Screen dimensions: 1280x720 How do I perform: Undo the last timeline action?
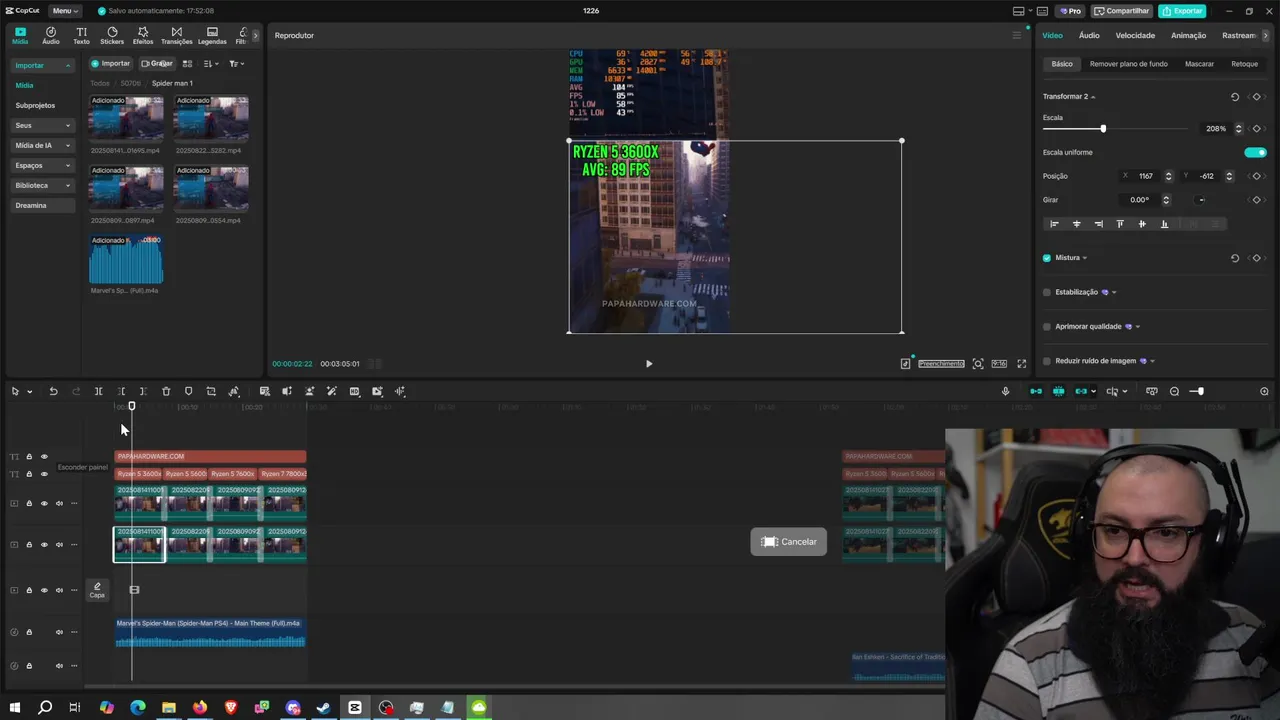click(x=53, y=391)
